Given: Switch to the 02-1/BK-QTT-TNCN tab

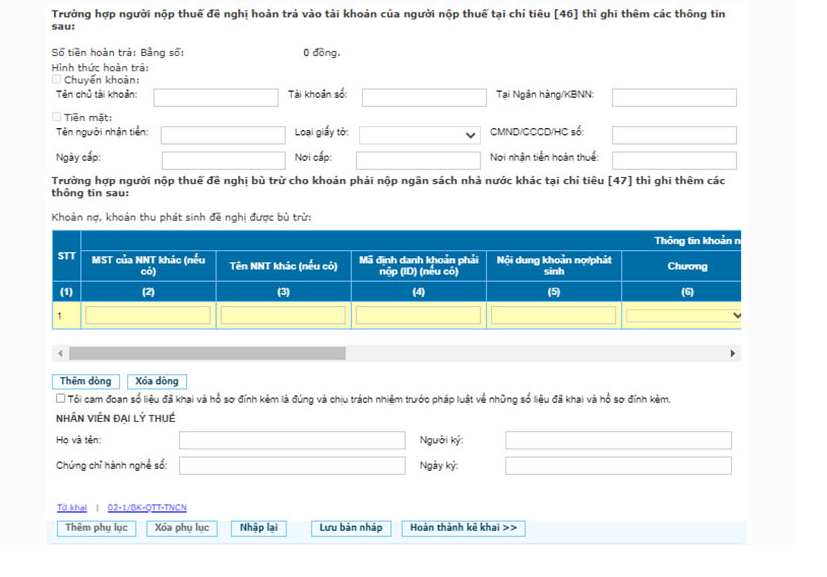Looking at the screenshot, I should tap(147, 507).
